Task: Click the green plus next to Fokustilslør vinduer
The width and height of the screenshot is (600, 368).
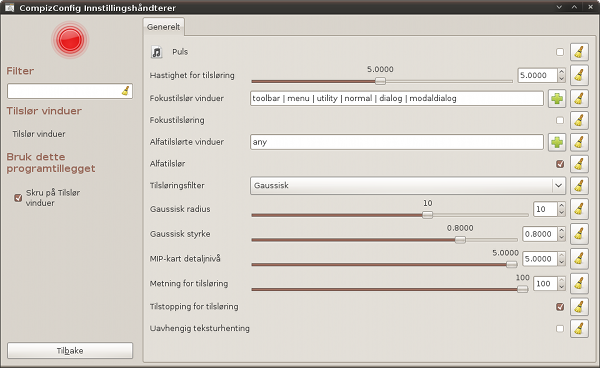Action: 557,98
